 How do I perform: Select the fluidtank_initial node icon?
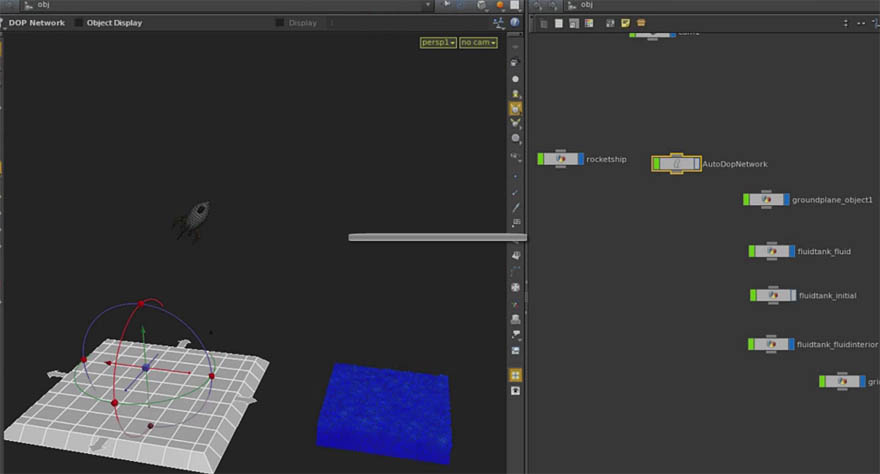tap(773, 295)
